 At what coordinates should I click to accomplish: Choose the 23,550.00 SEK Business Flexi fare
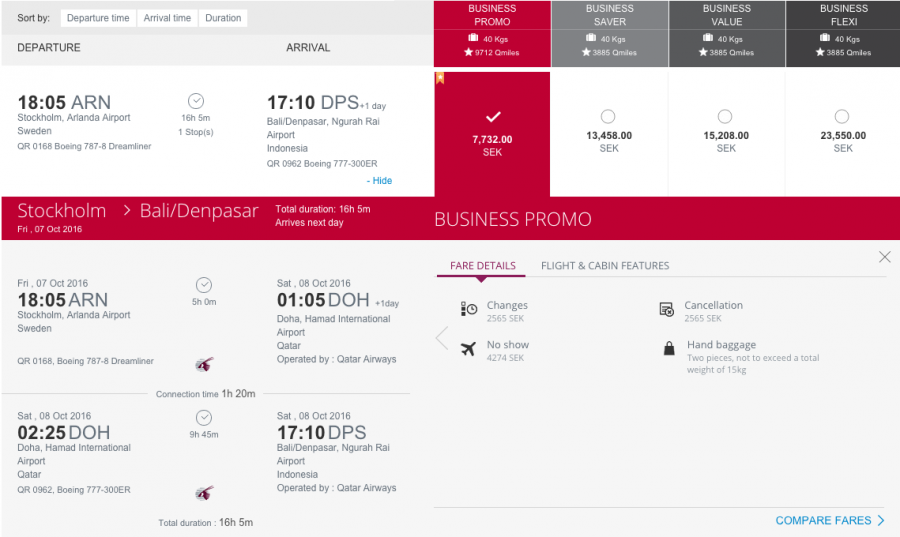842,116
